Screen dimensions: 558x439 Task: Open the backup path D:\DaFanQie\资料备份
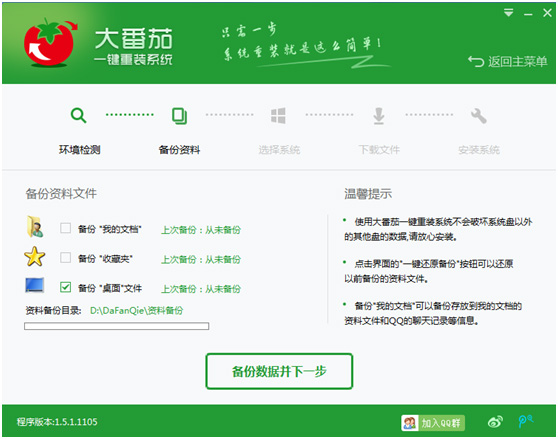pyautogui.click(x=136, y=311)
